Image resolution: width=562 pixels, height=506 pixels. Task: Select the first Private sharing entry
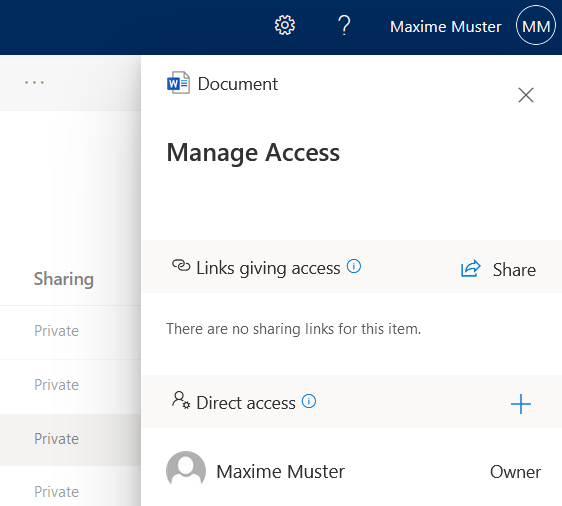click(56, 331)
